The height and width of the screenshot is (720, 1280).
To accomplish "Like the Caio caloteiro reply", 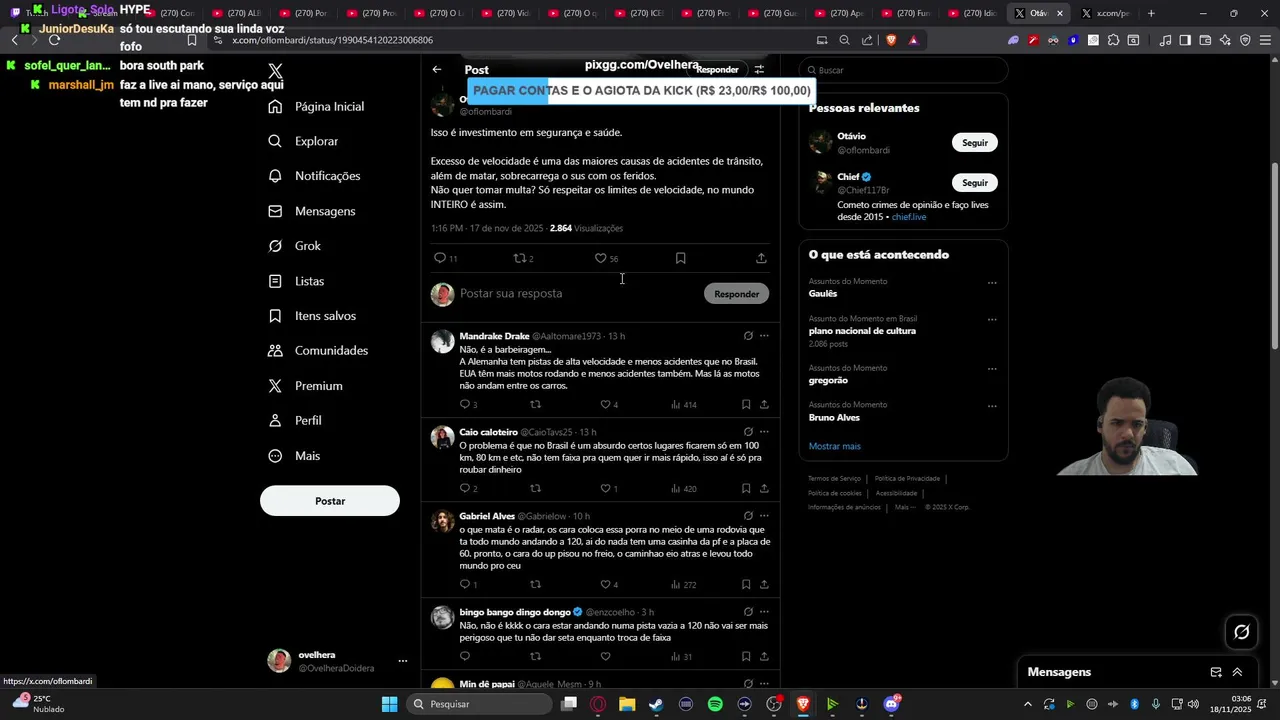I will (605, 489).
